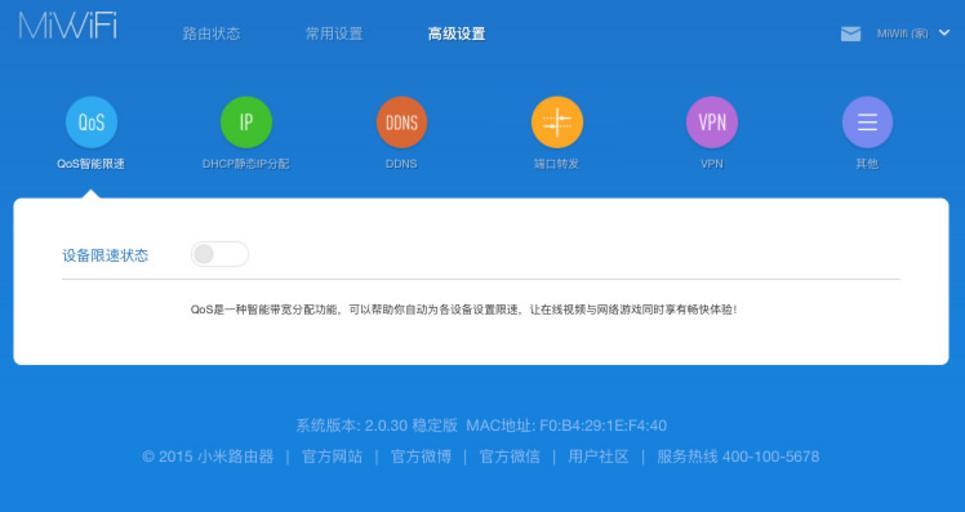
Task: Switch to the 常用设置 tab
Action: (x=334, y=34)
